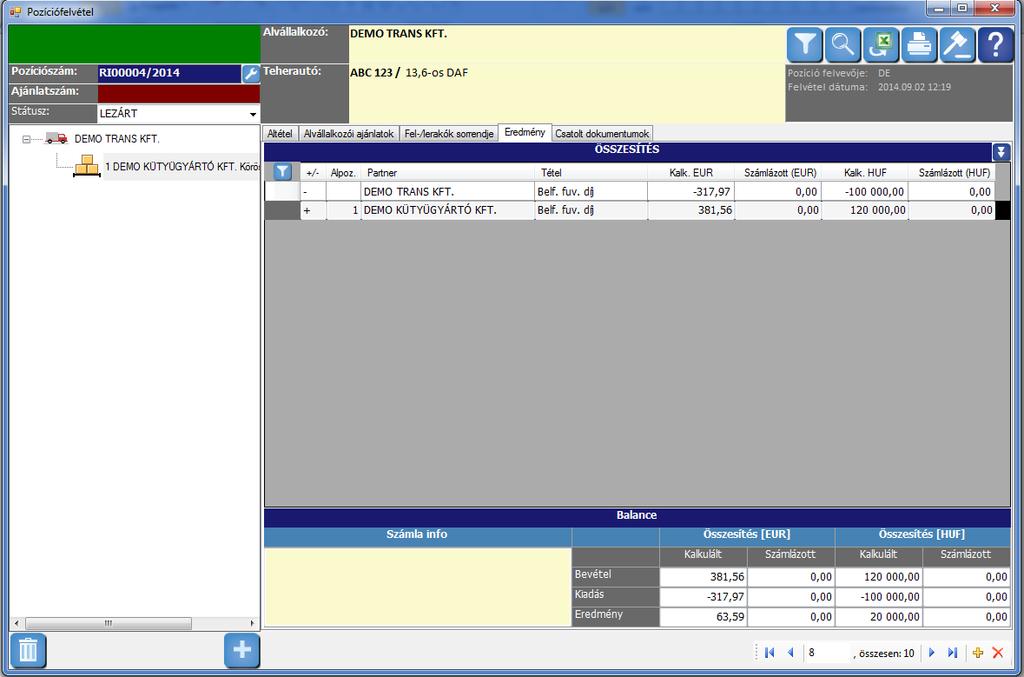Viewport: 1024px width, 677px height.
Task: Click the horizontal scrollbar thumb under tree
Action: pos(108,623)
